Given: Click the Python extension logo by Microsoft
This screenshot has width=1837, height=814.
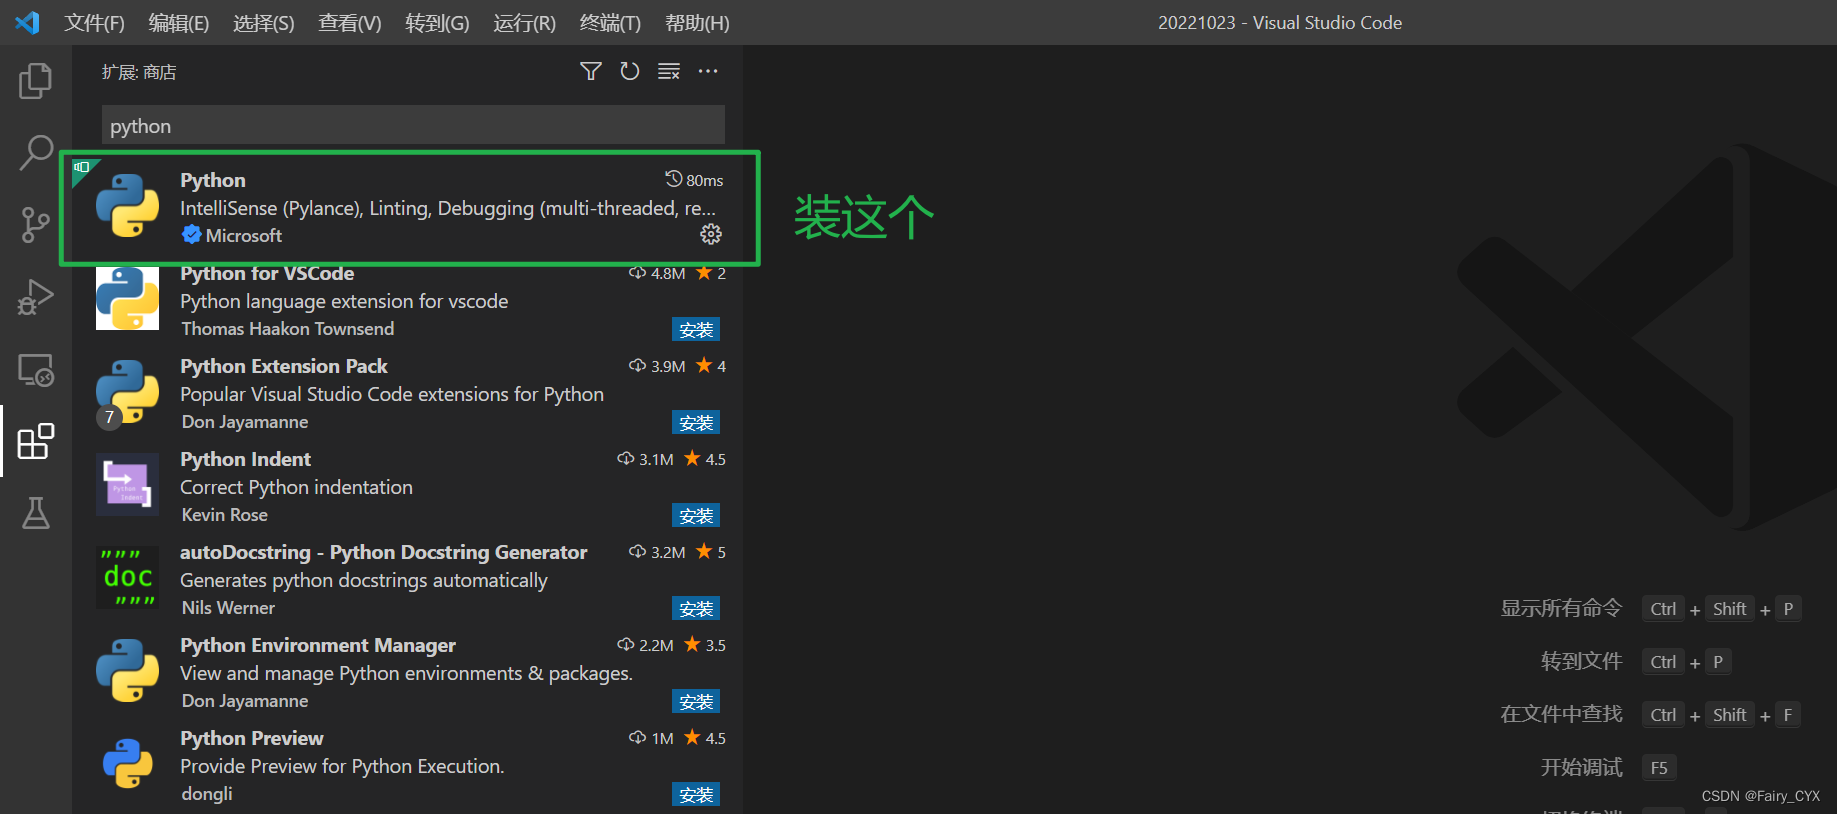Looking at the screenshot, I should (x=127, y=206).
